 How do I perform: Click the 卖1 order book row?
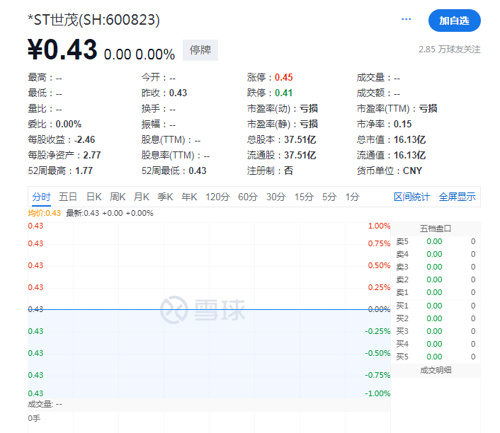point(436,292)
